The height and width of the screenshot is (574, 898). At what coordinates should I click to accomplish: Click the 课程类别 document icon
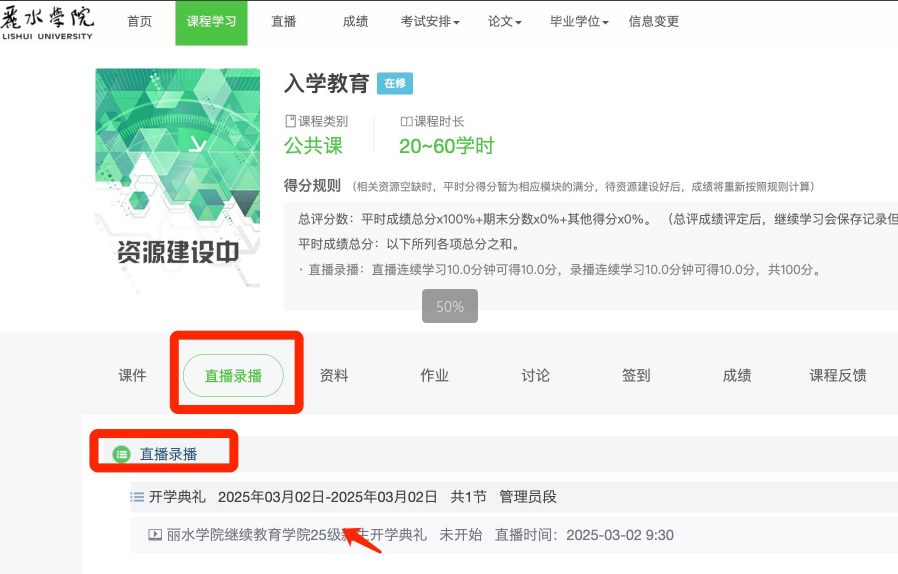[290, 121]
